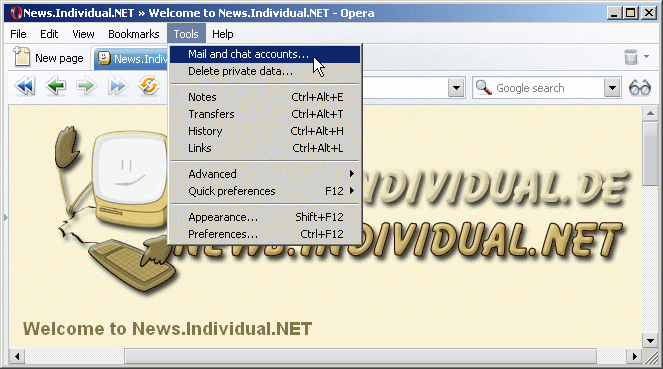
Task: Click the 'Welcome to News.Individual.NET' heading
Action: click(x=167, y=329)
